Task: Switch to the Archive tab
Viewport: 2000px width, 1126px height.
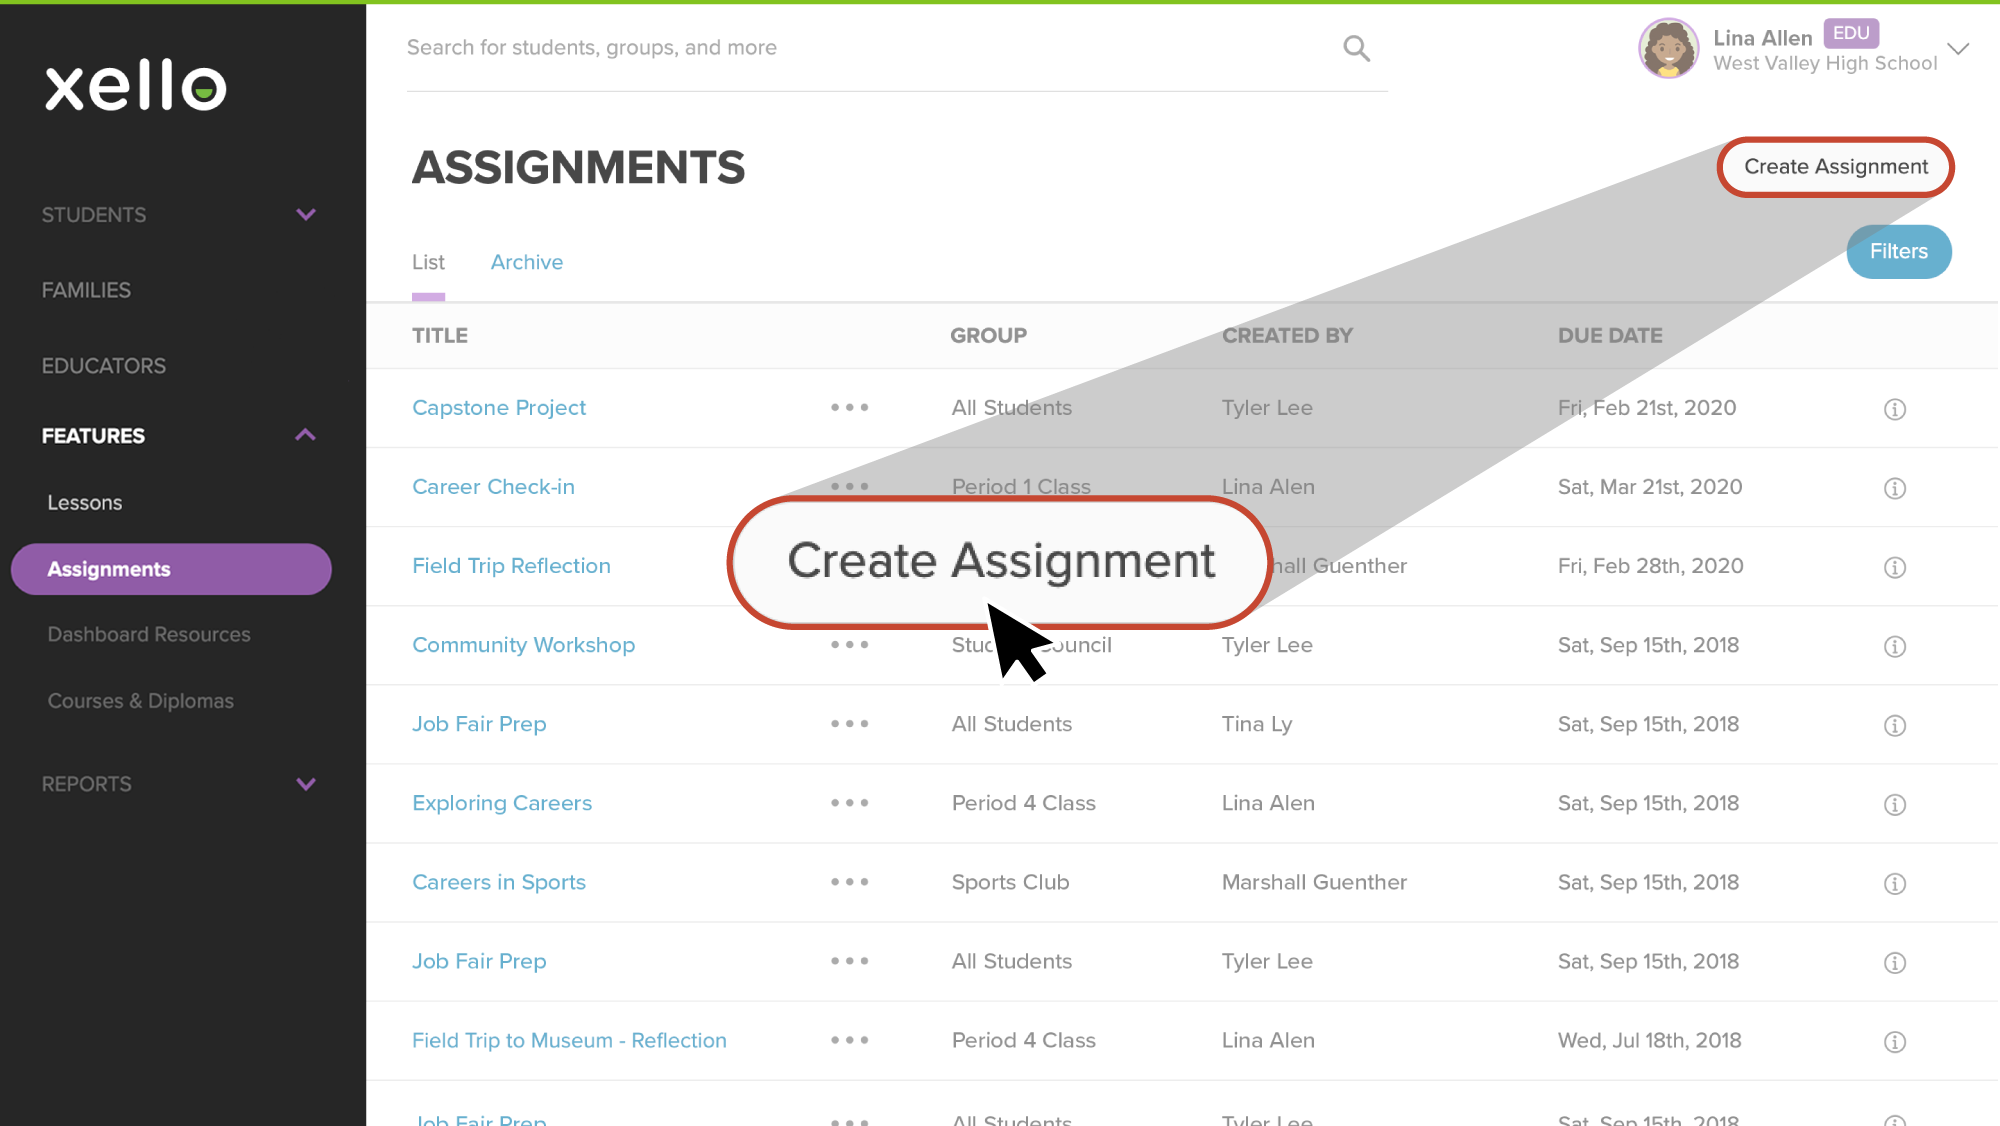Action: [525, 261]
